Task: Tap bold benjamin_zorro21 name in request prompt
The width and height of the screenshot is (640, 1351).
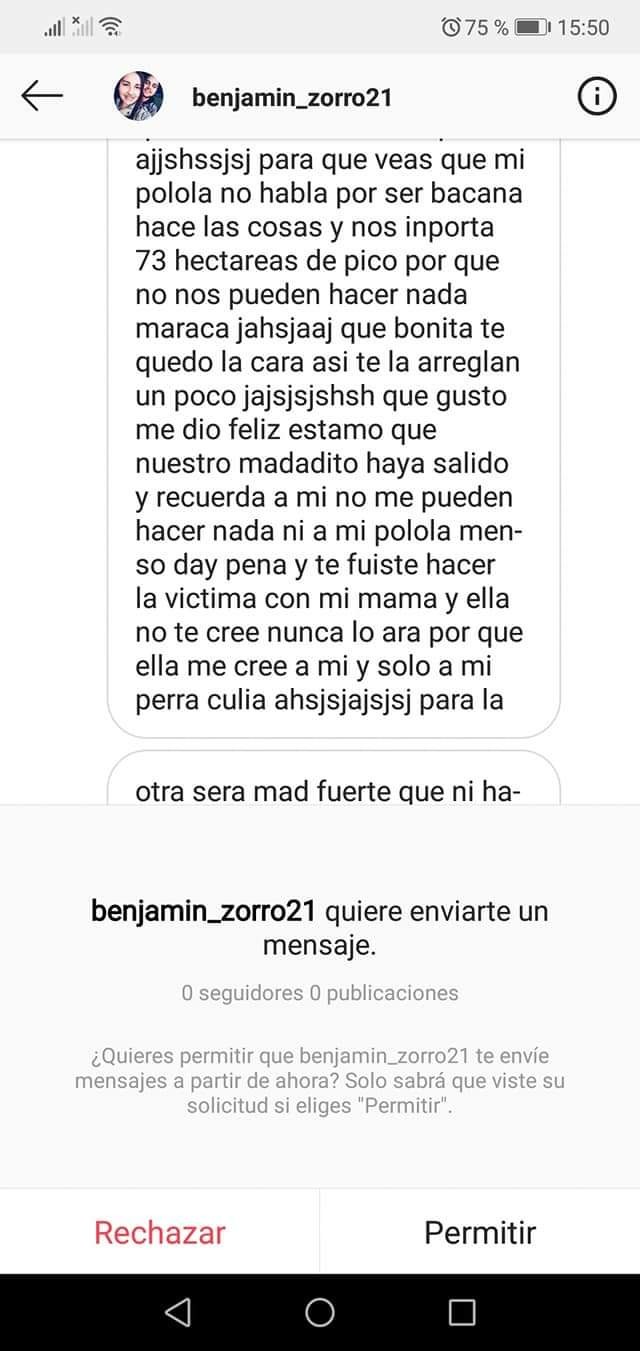Action: coord(203,911)
